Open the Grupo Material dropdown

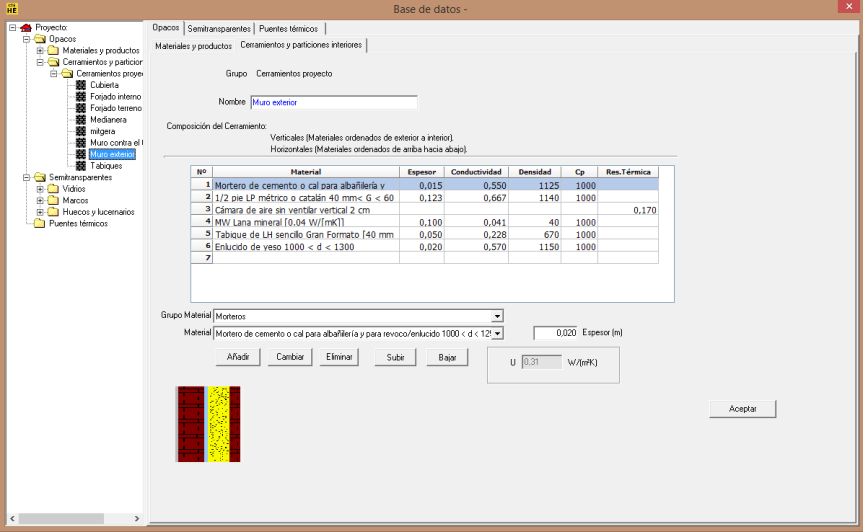496,316
